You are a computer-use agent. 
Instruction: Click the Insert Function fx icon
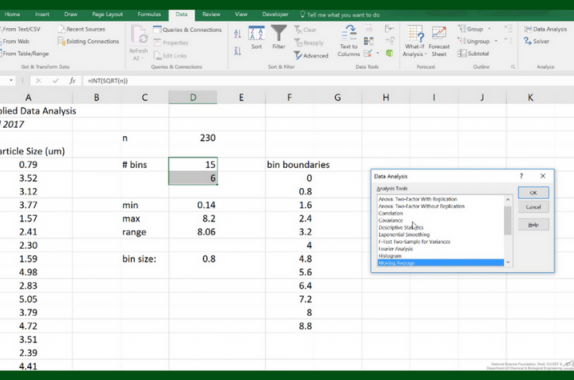pos(72,81)
